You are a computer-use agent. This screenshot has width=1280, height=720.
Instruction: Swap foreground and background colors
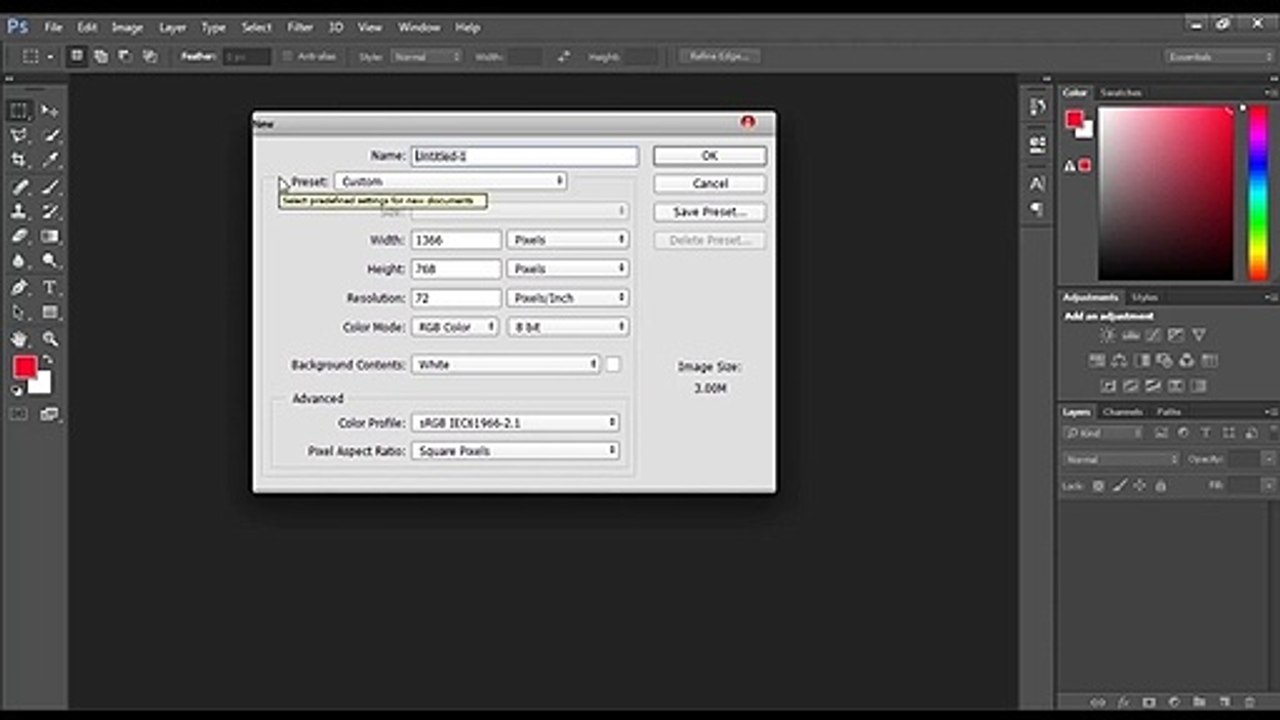47,360
